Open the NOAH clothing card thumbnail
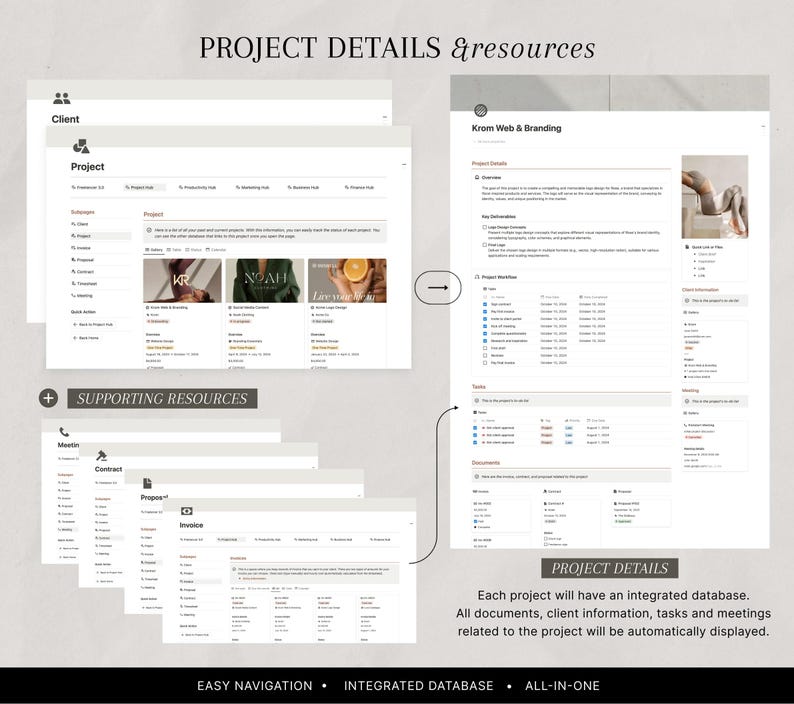The image size is (794, 704). pos(265,281)
